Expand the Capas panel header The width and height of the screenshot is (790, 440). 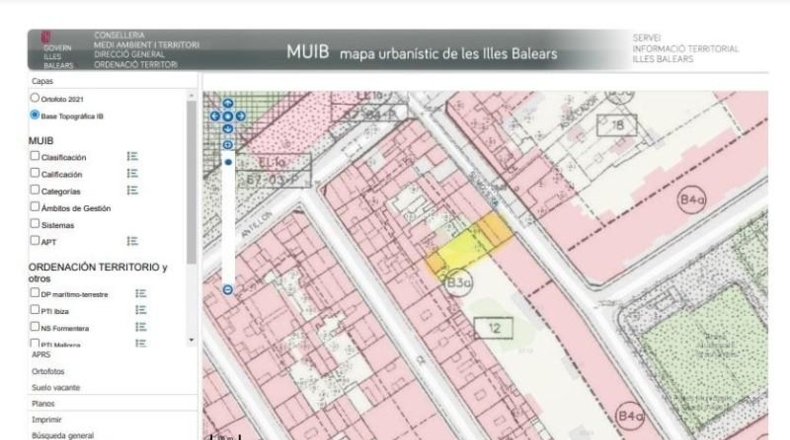[113, 81]
